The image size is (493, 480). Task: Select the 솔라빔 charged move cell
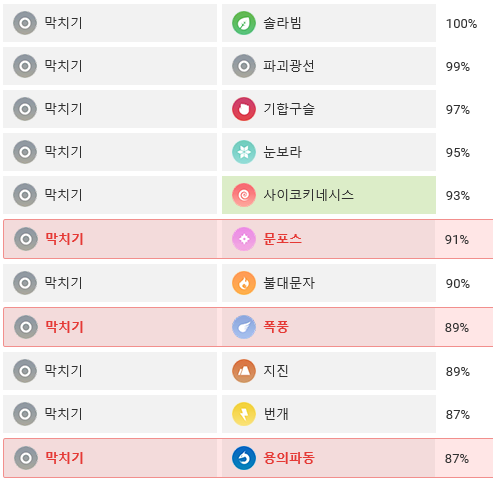pyautogui.click(x=329, y=23)
